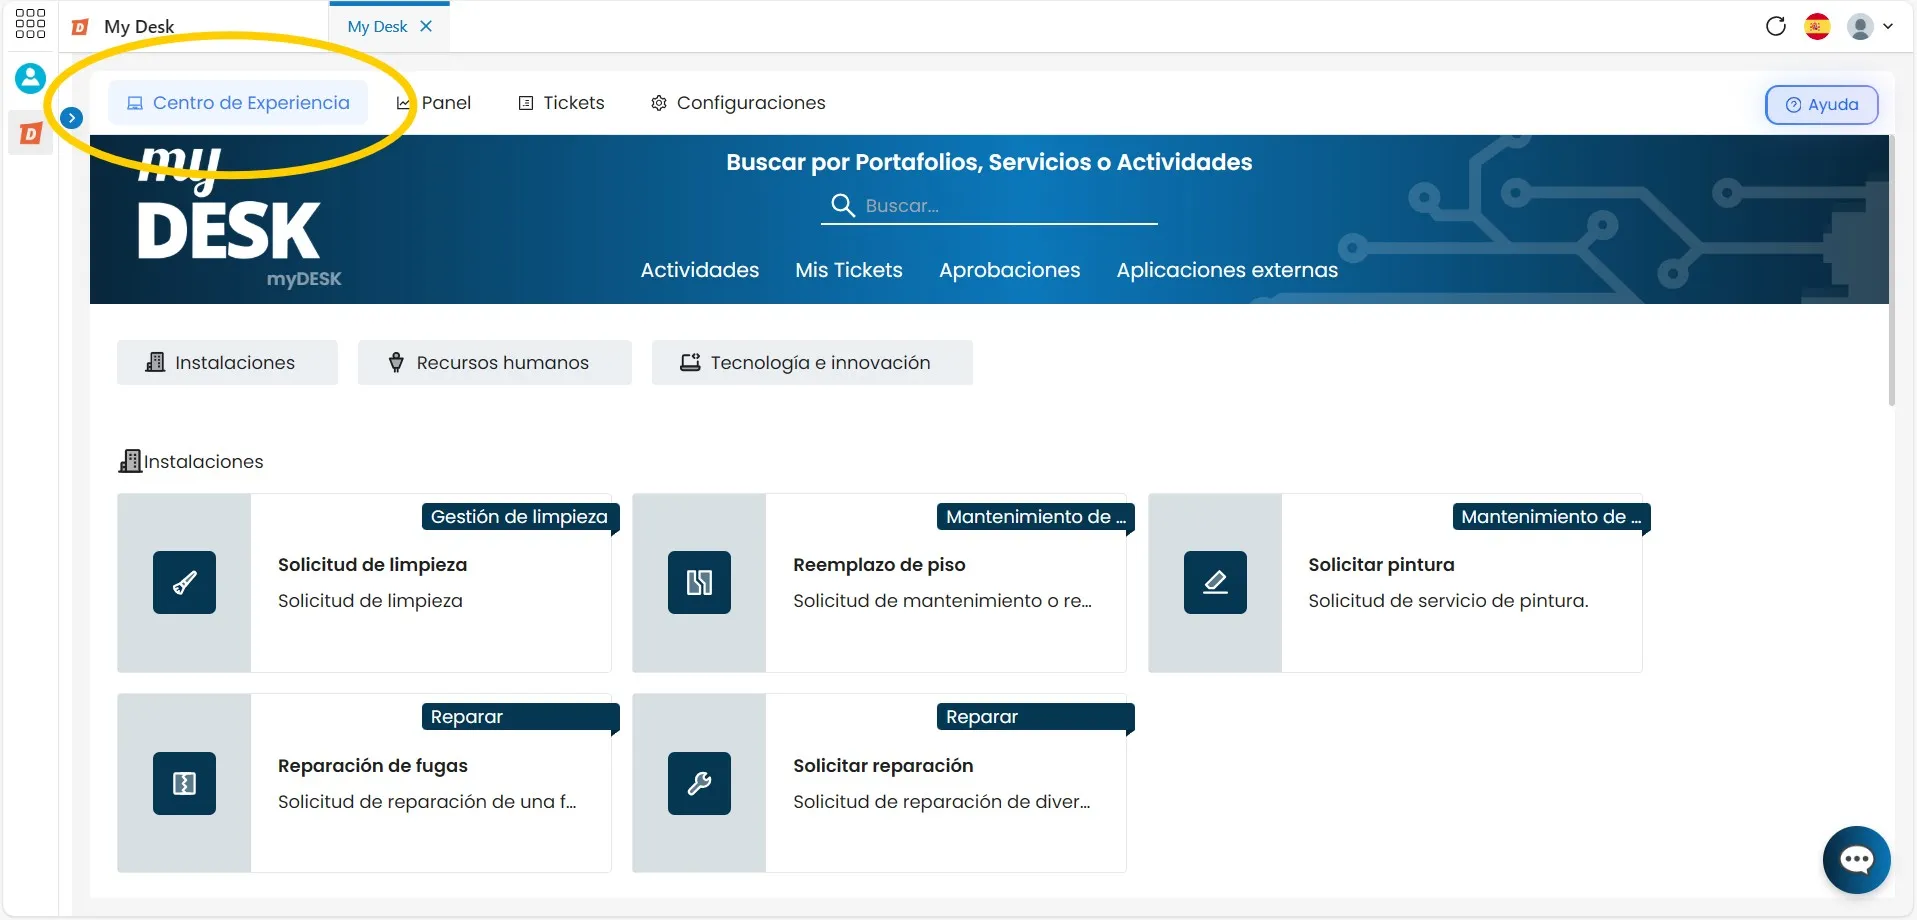
Task: Open Solicitud de limpieza service title
Action: (372, 565)
